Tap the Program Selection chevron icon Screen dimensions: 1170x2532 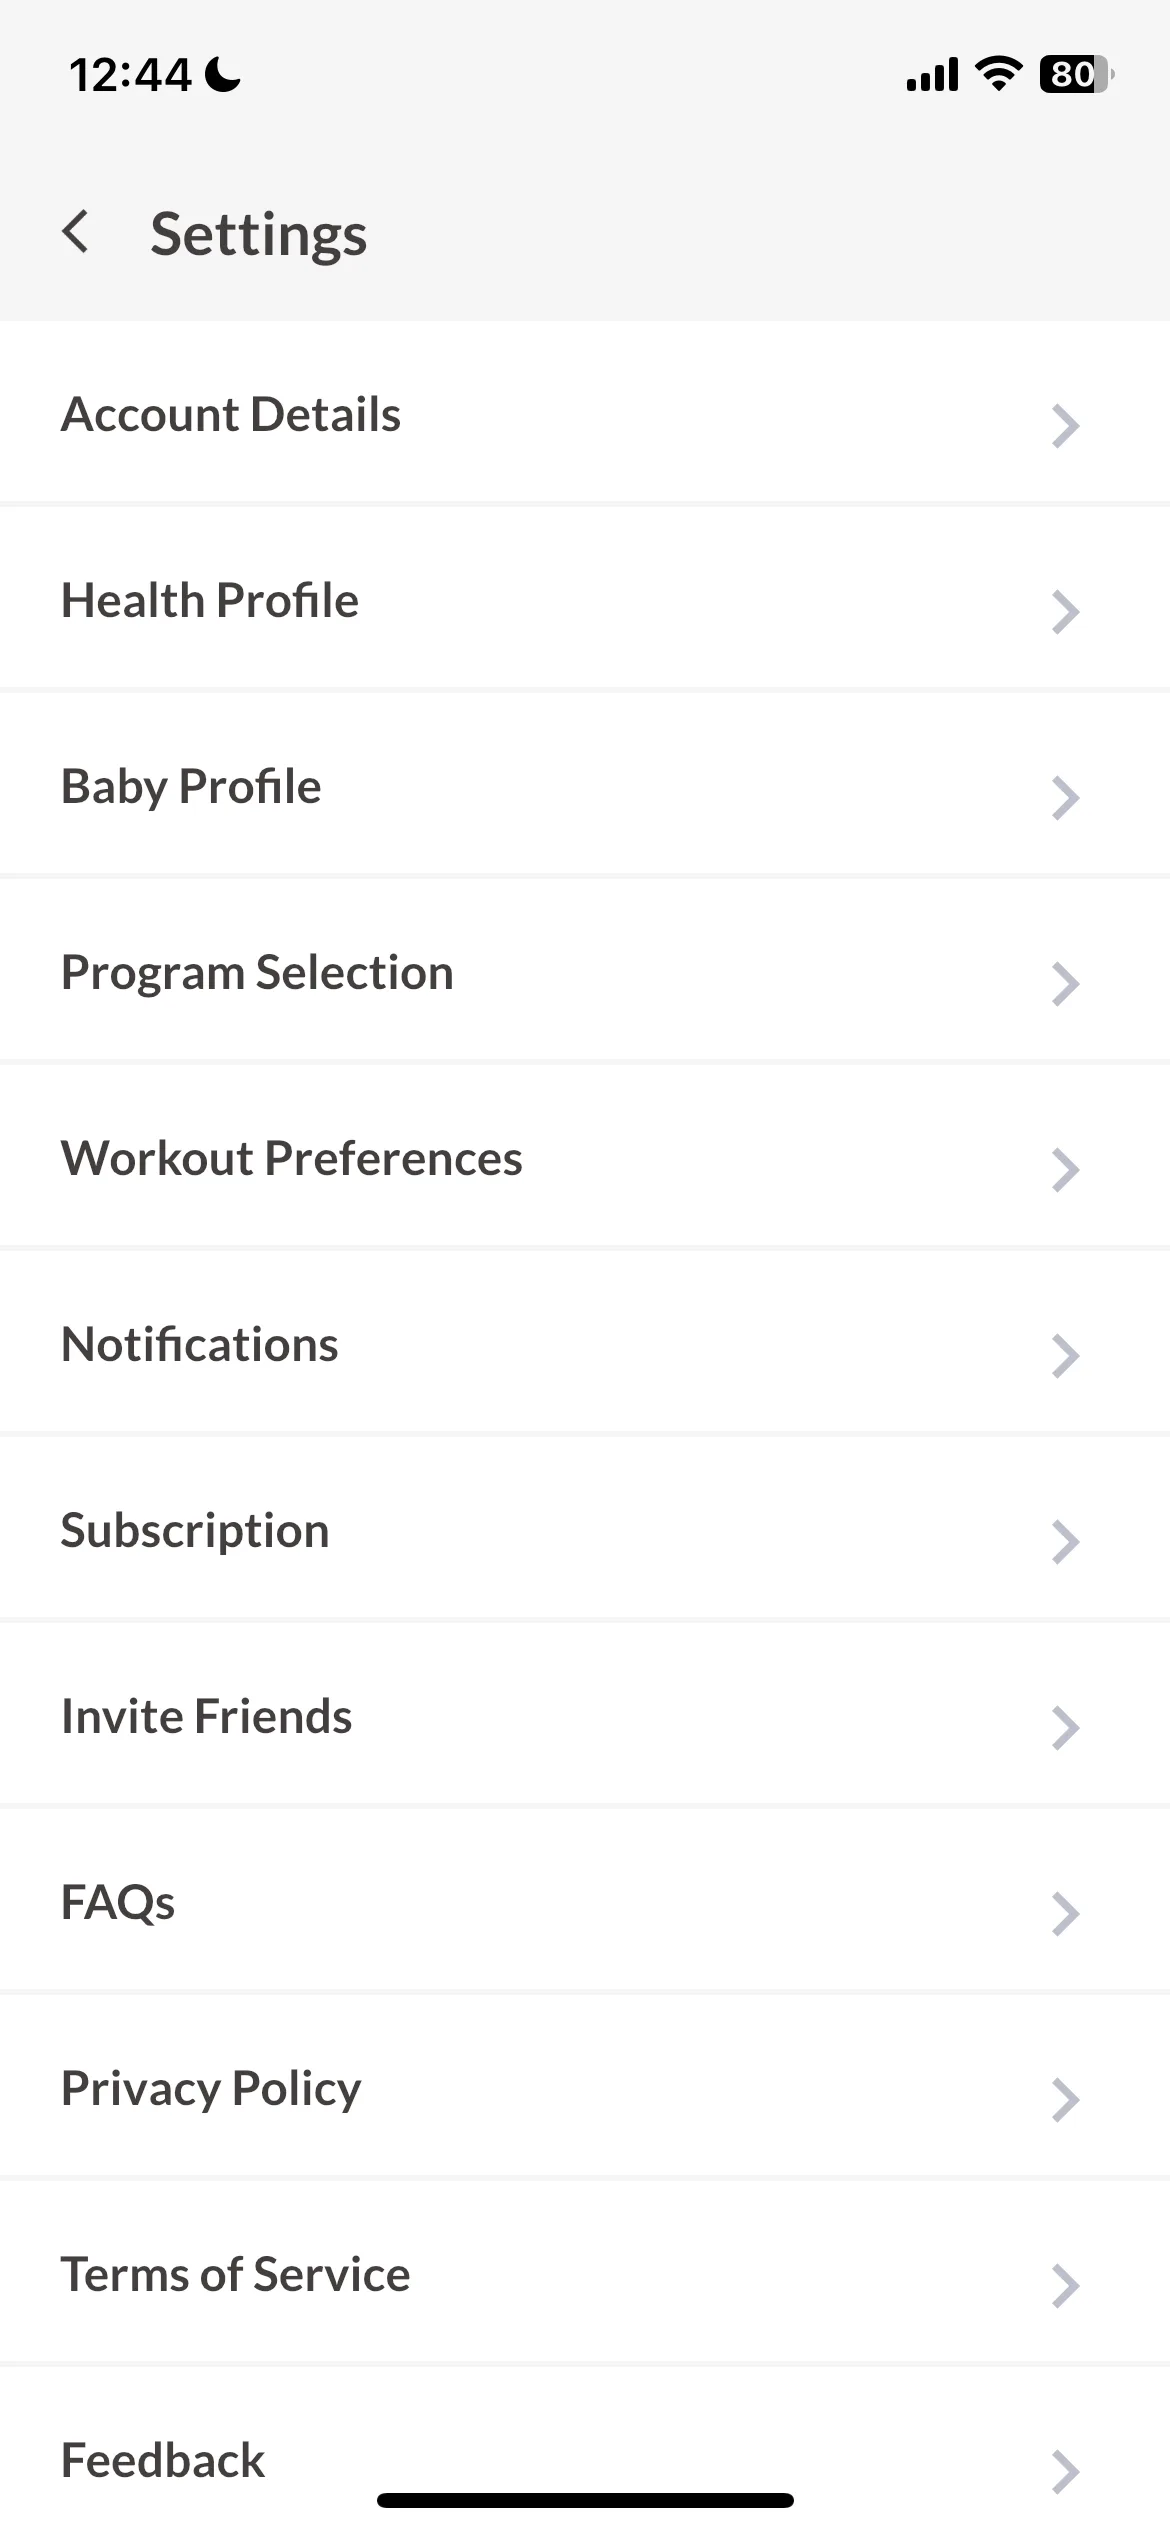(x=1066, y=985)
